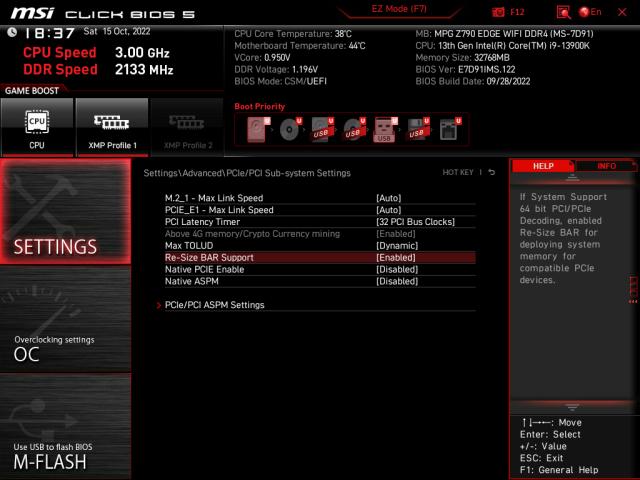Select Above 4G memory/Crypto Currency mining value
The width and height of the screenshot is (640, 480).
(396, 234)
